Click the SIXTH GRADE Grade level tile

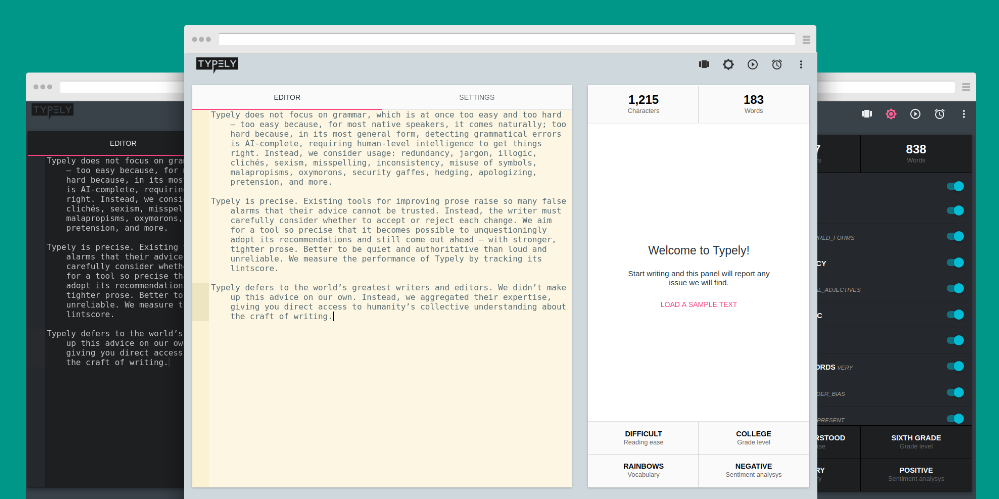916,442
